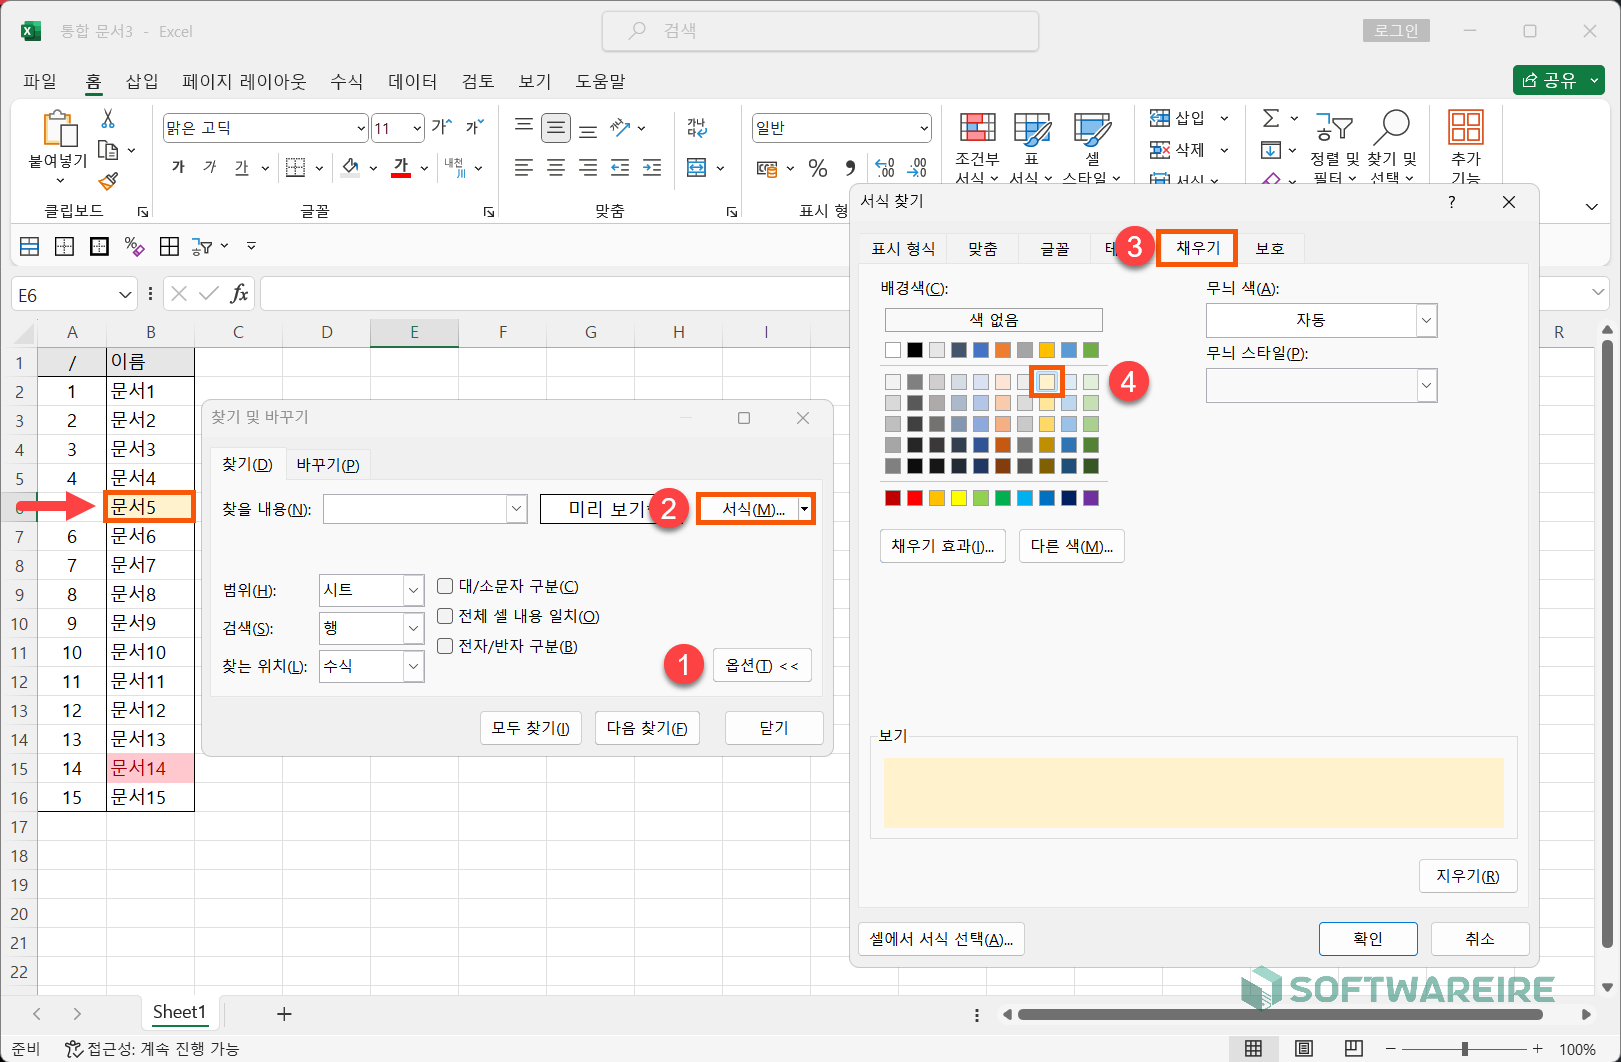Image resolution: width=1621 pixels, height=1062 pixels.
Task: Click the Cut scissors icon
Action: pos(108,118)
